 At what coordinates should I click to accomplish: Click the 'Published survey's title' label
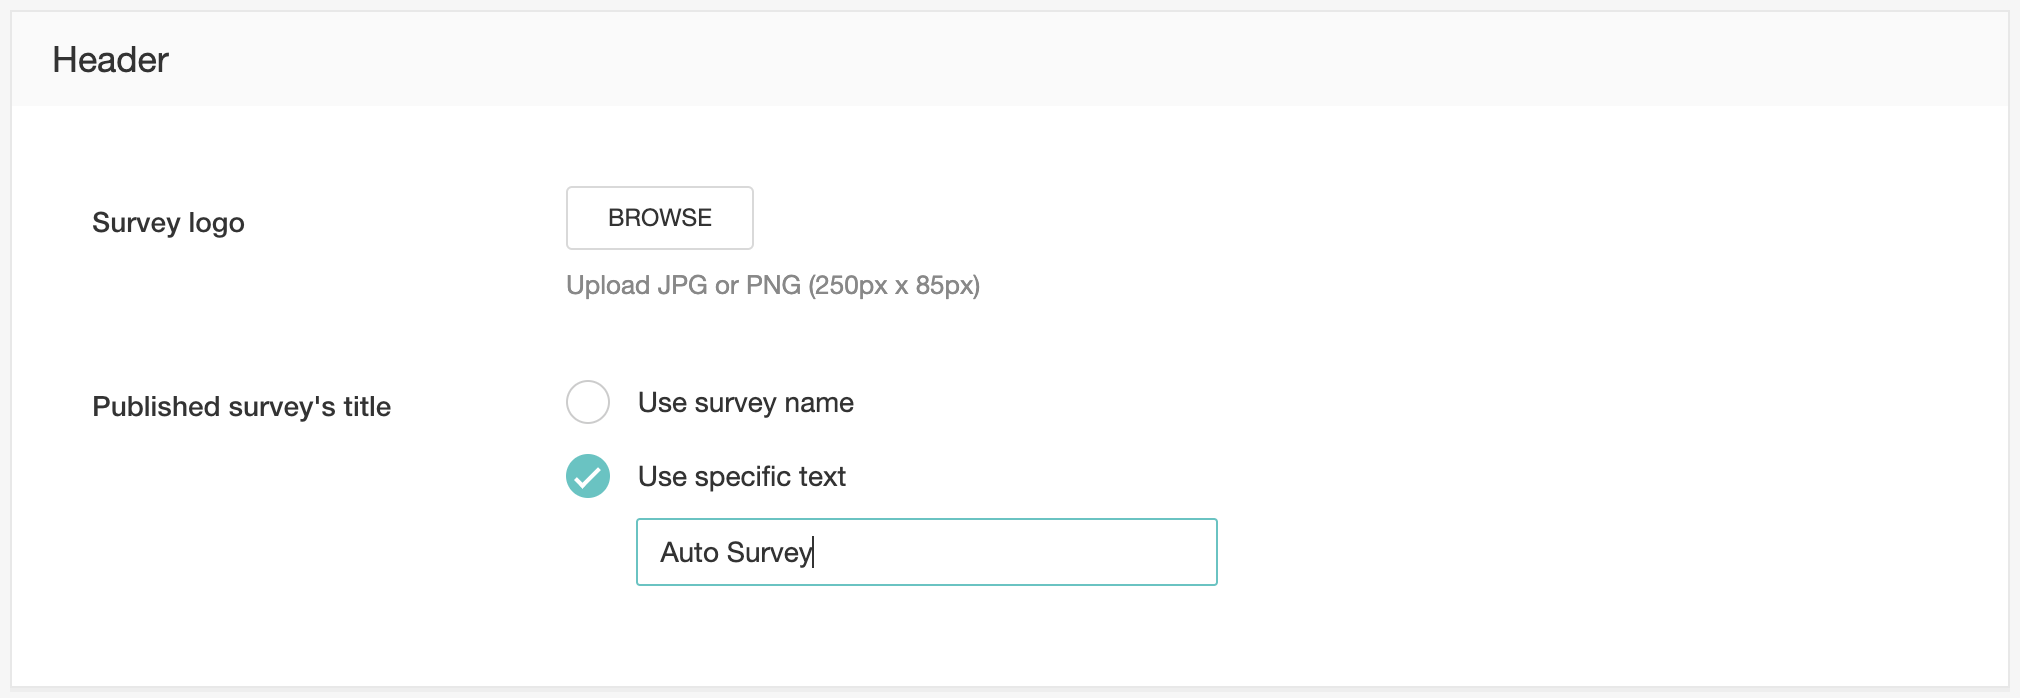(241, 407)
